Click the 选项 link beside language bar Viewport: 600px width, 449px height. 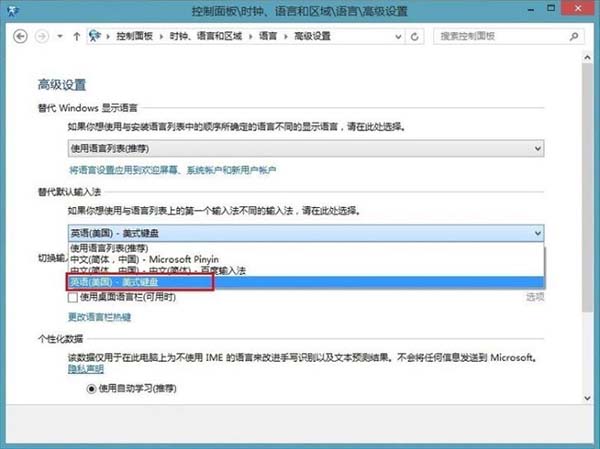535,297
